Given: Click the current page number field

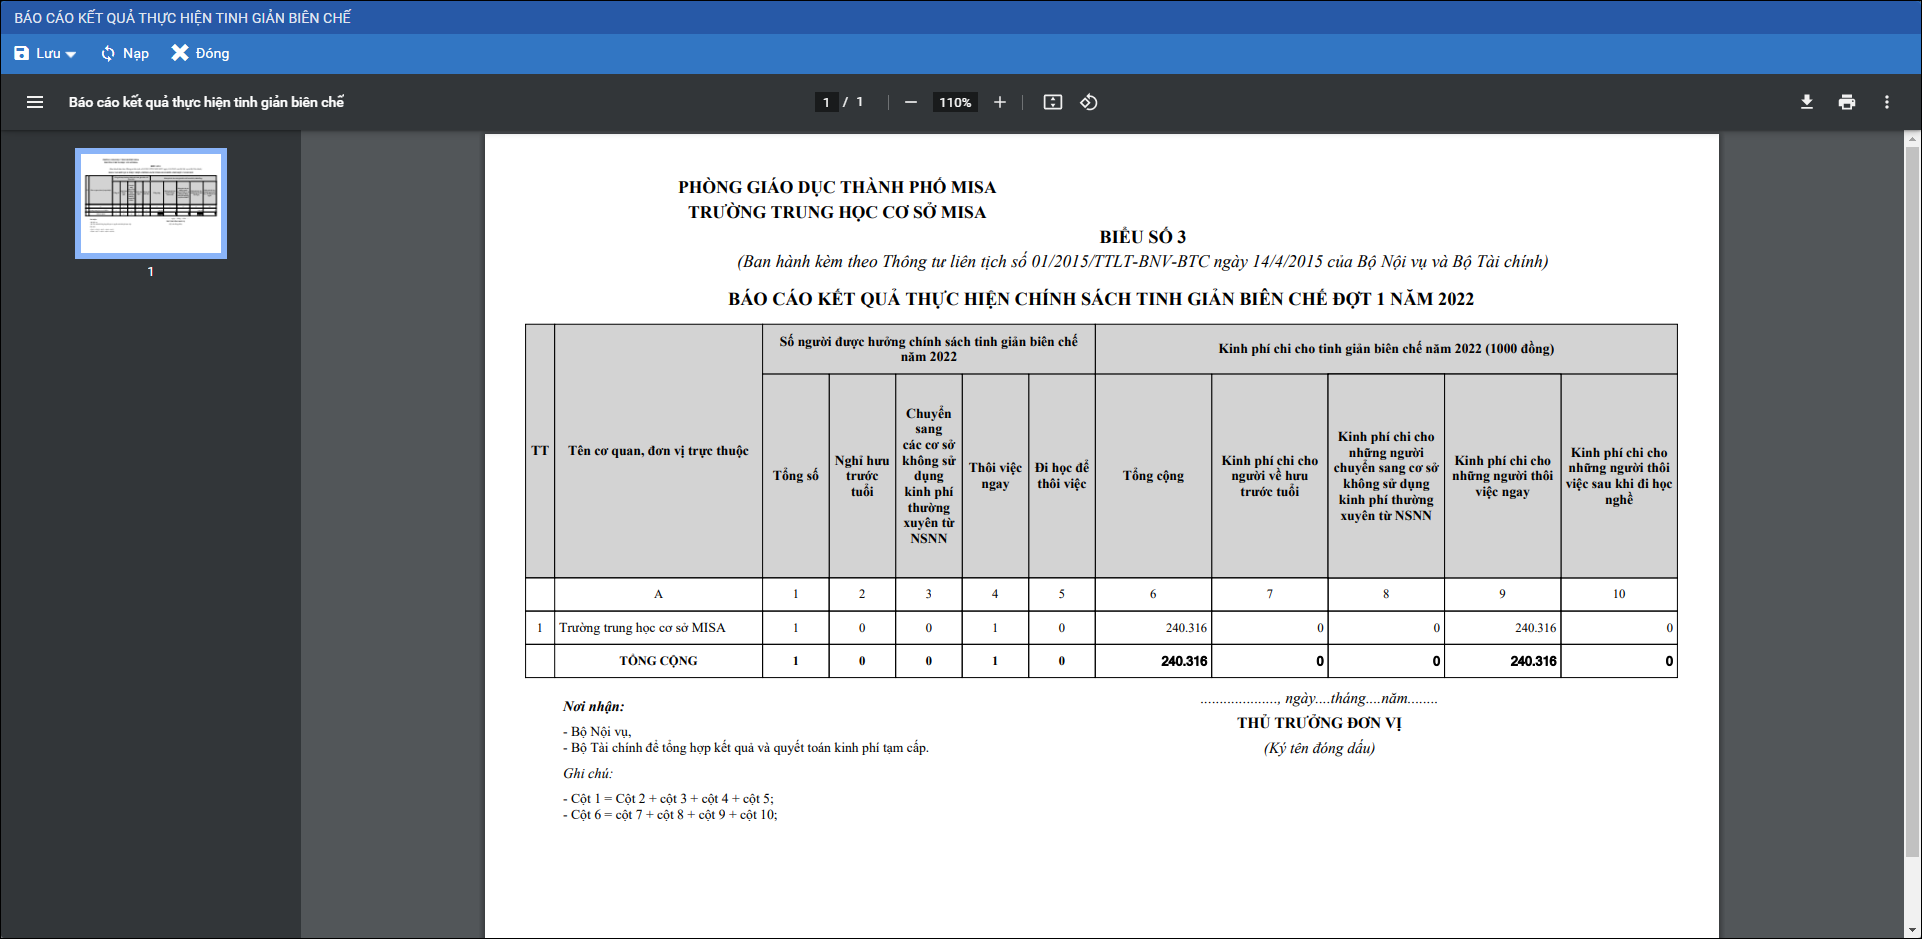Looking at the screenshot, I should pyautogui.click(x=826, y=102).
